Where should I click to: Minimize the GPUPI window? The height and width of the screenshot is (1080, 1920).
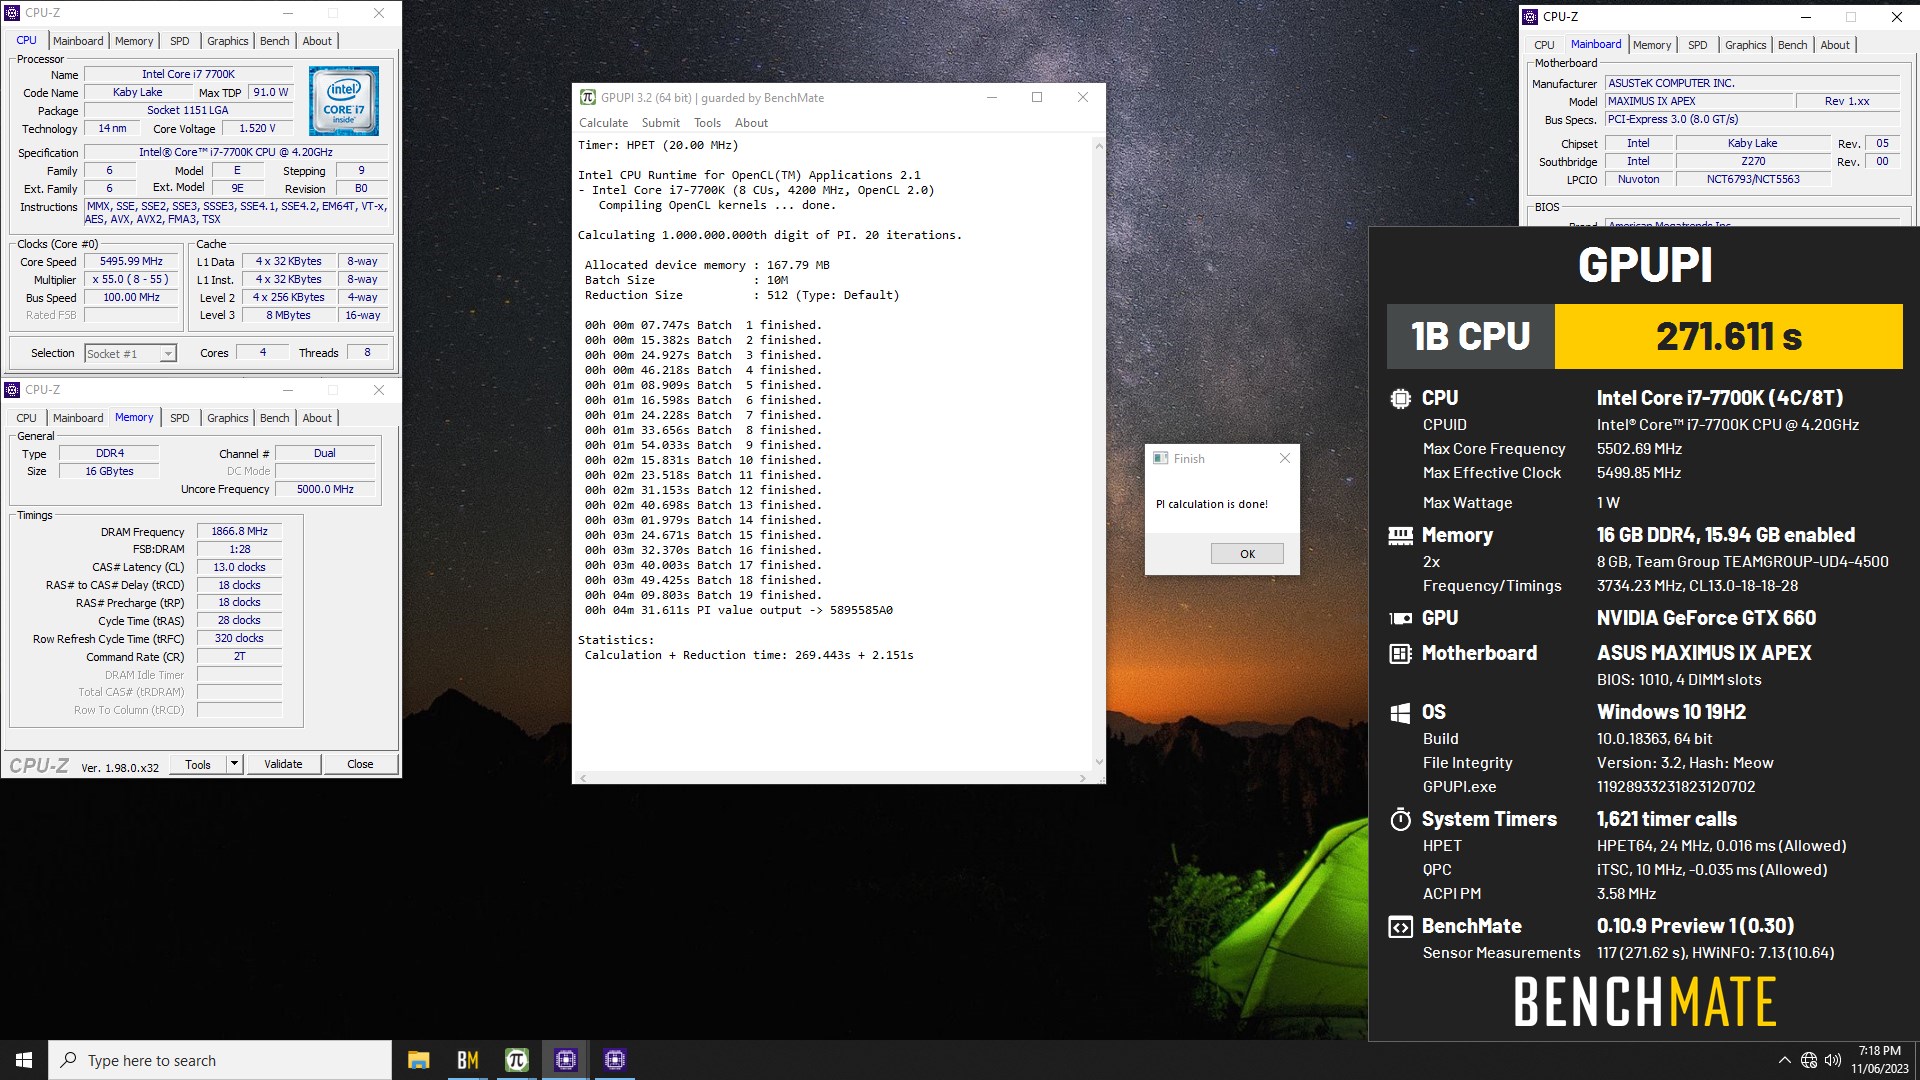992,97
